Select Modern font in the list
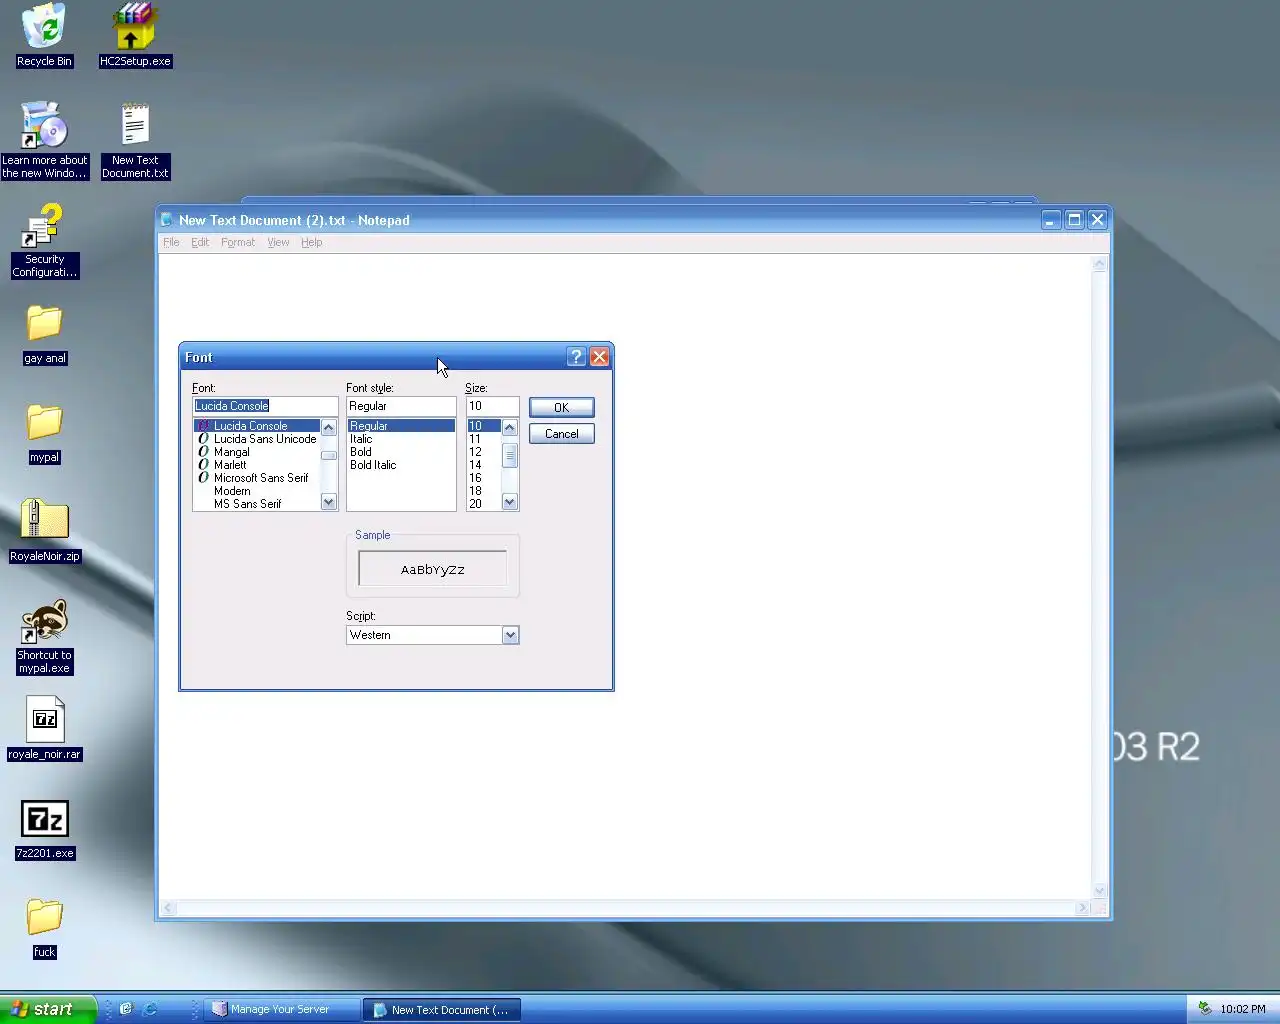Viewport: 1280px width, 1024px height. tap(257, 491)
